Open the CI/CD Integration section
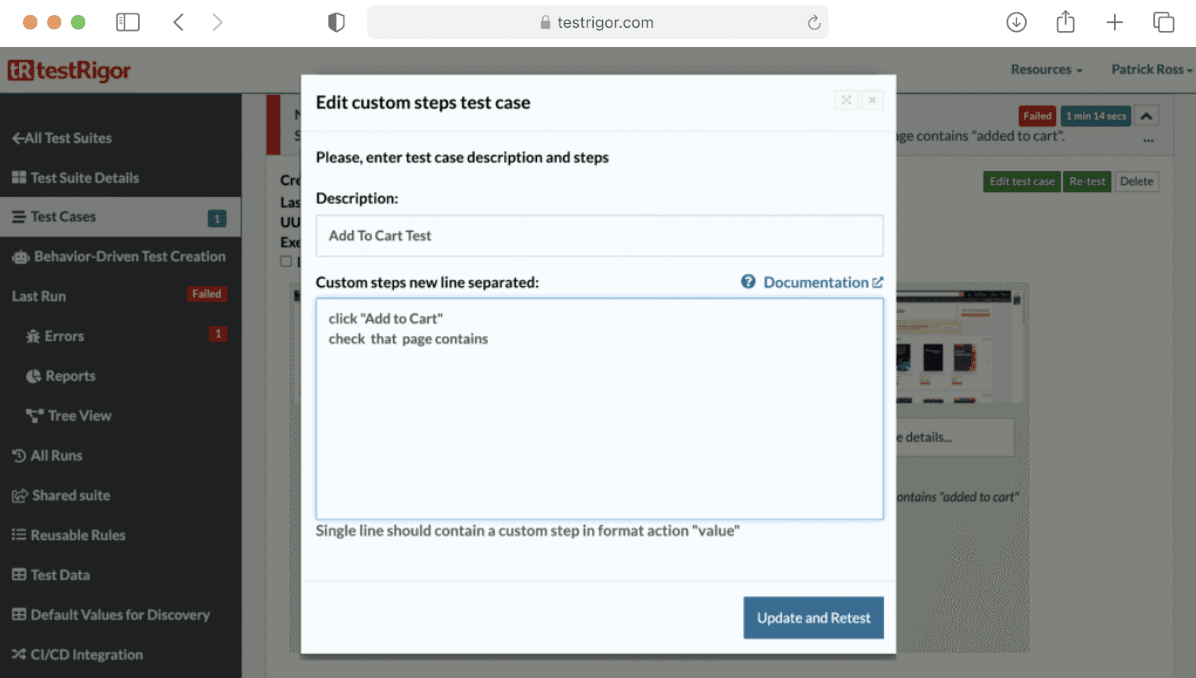The image size is (1196, 678). point(86,654)
